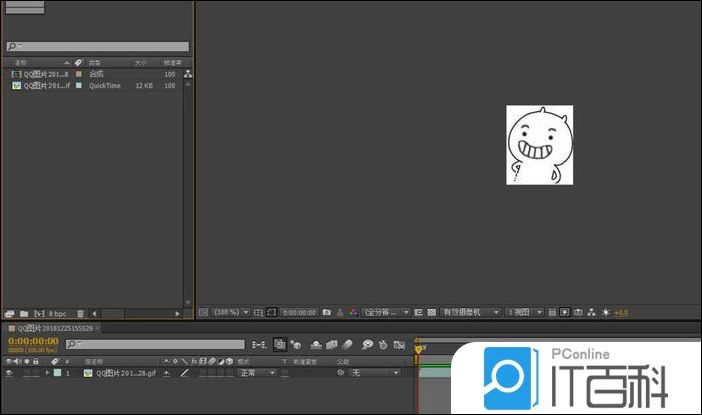Create a new folder in Project panel
This screenshot has width=702, height=415.
click(23, 314)
